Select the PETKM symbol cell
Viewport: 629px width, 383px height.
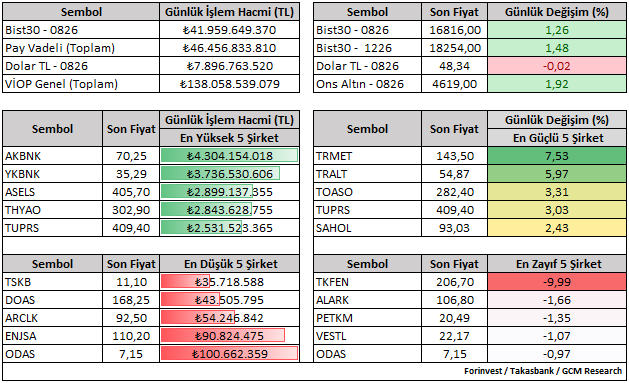367,318
